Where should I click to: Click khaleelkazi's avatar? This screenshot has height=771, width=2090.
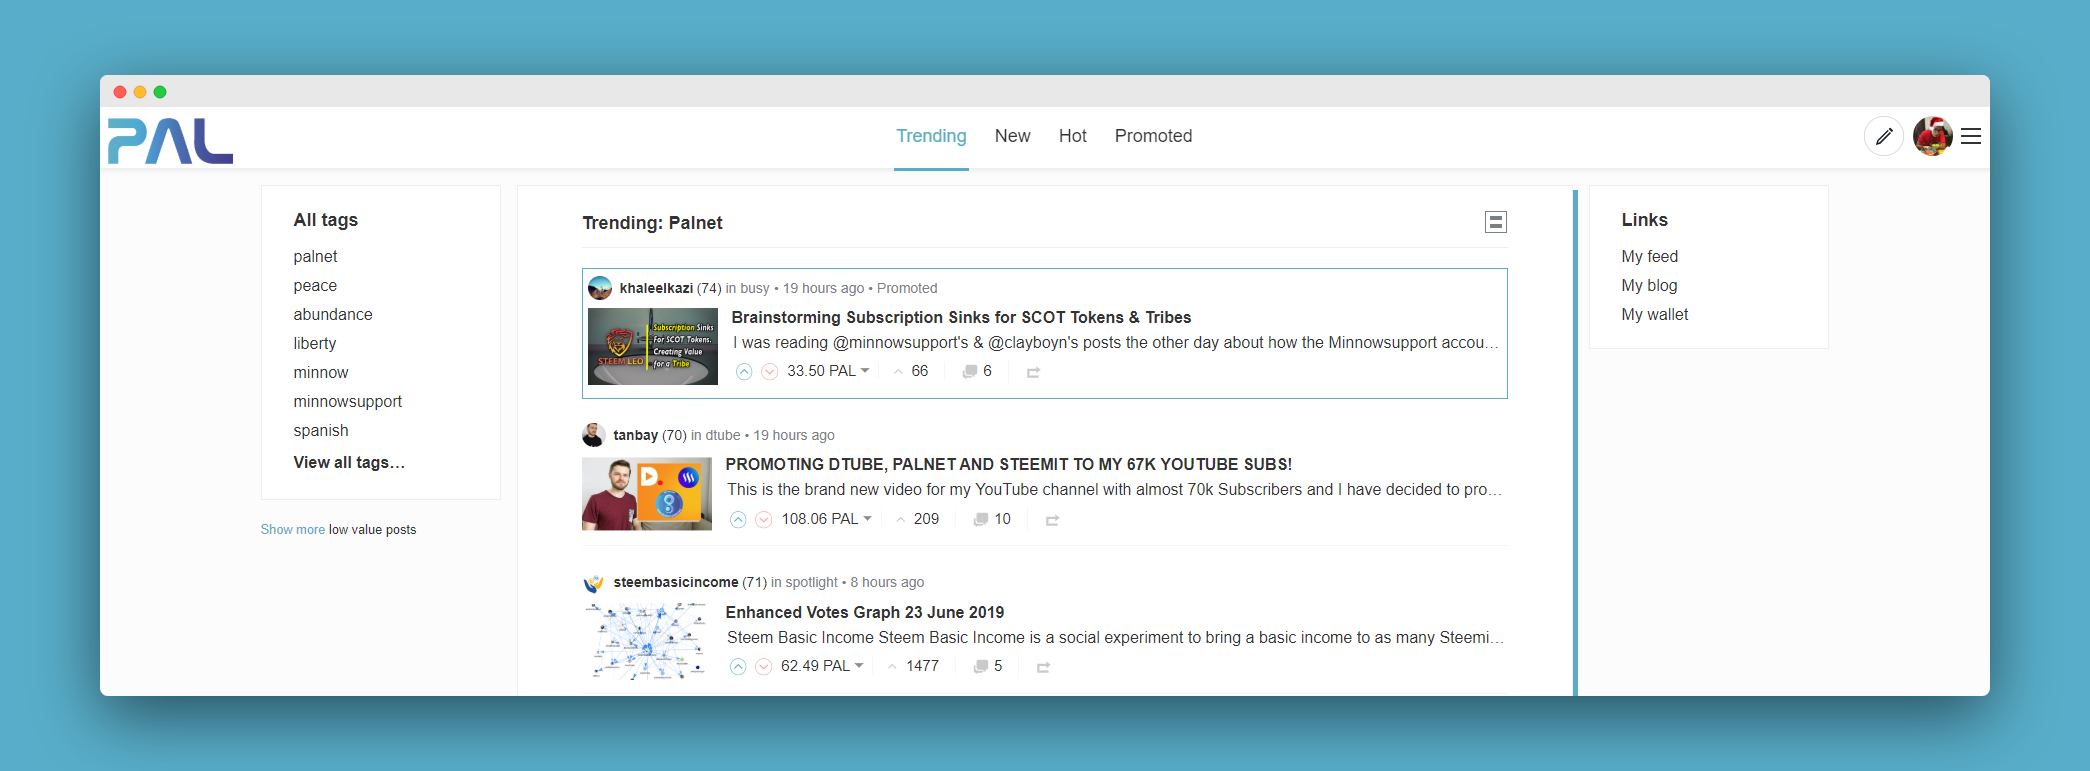[x=600, y=288]
